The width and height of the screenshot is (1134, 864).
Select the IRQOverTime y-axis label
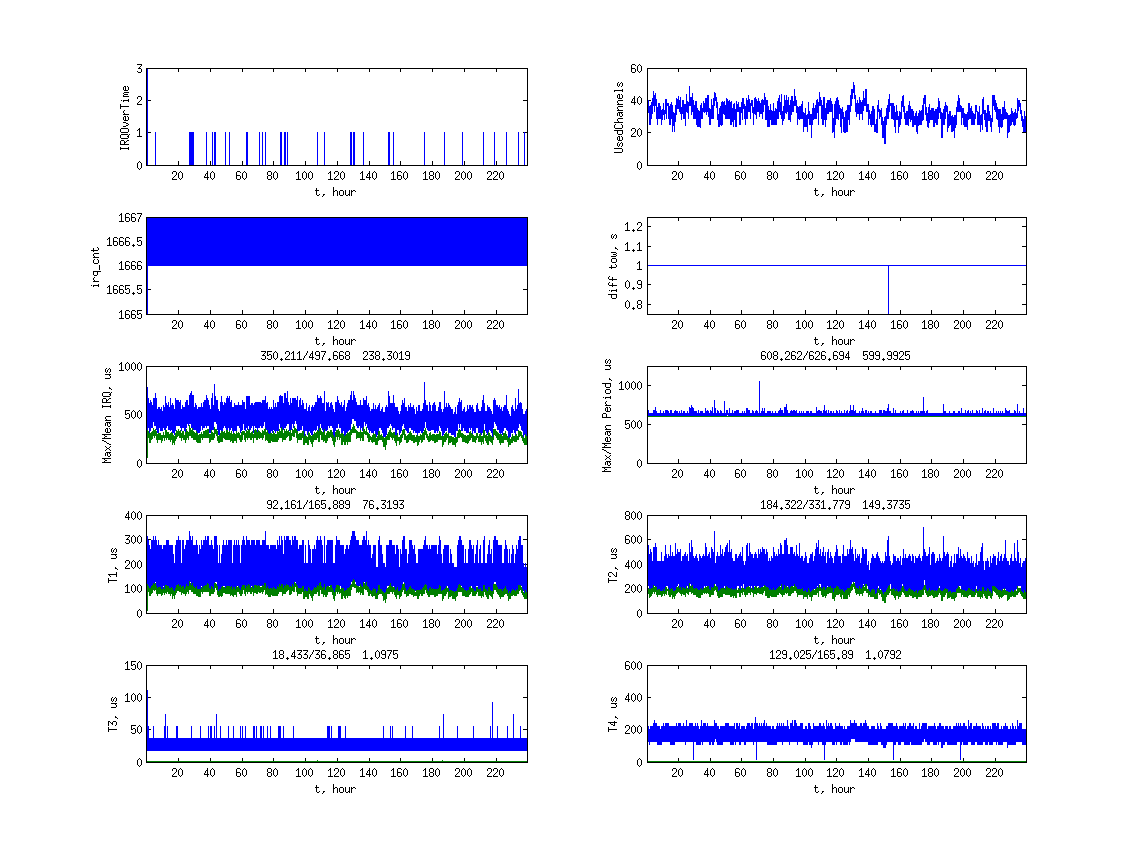125,117
